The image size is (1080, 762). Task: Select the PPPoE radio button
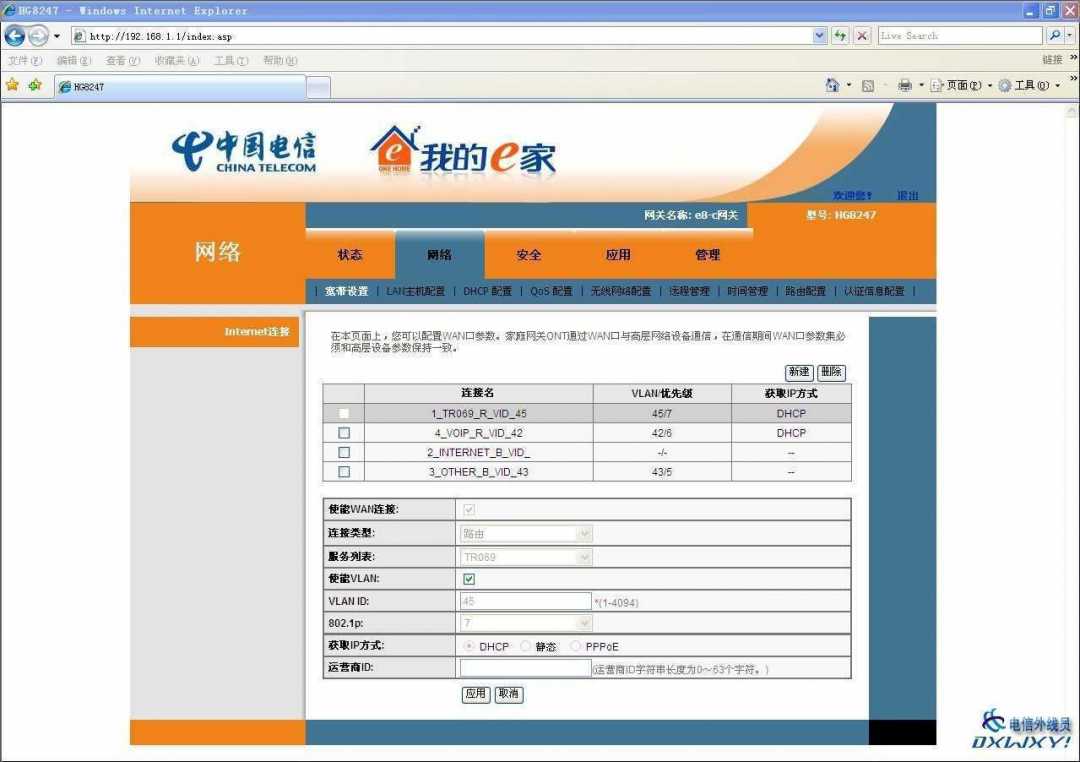(575, 646)
